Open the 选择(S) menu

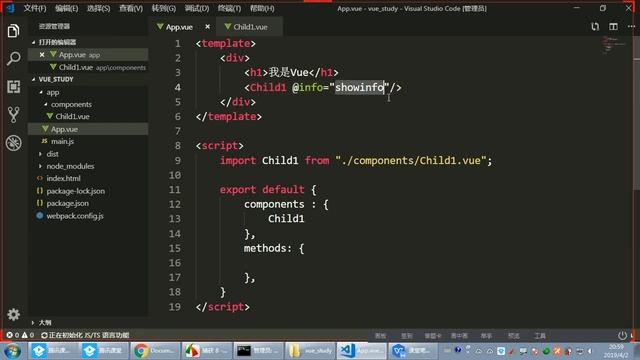(x=98, y=8)
